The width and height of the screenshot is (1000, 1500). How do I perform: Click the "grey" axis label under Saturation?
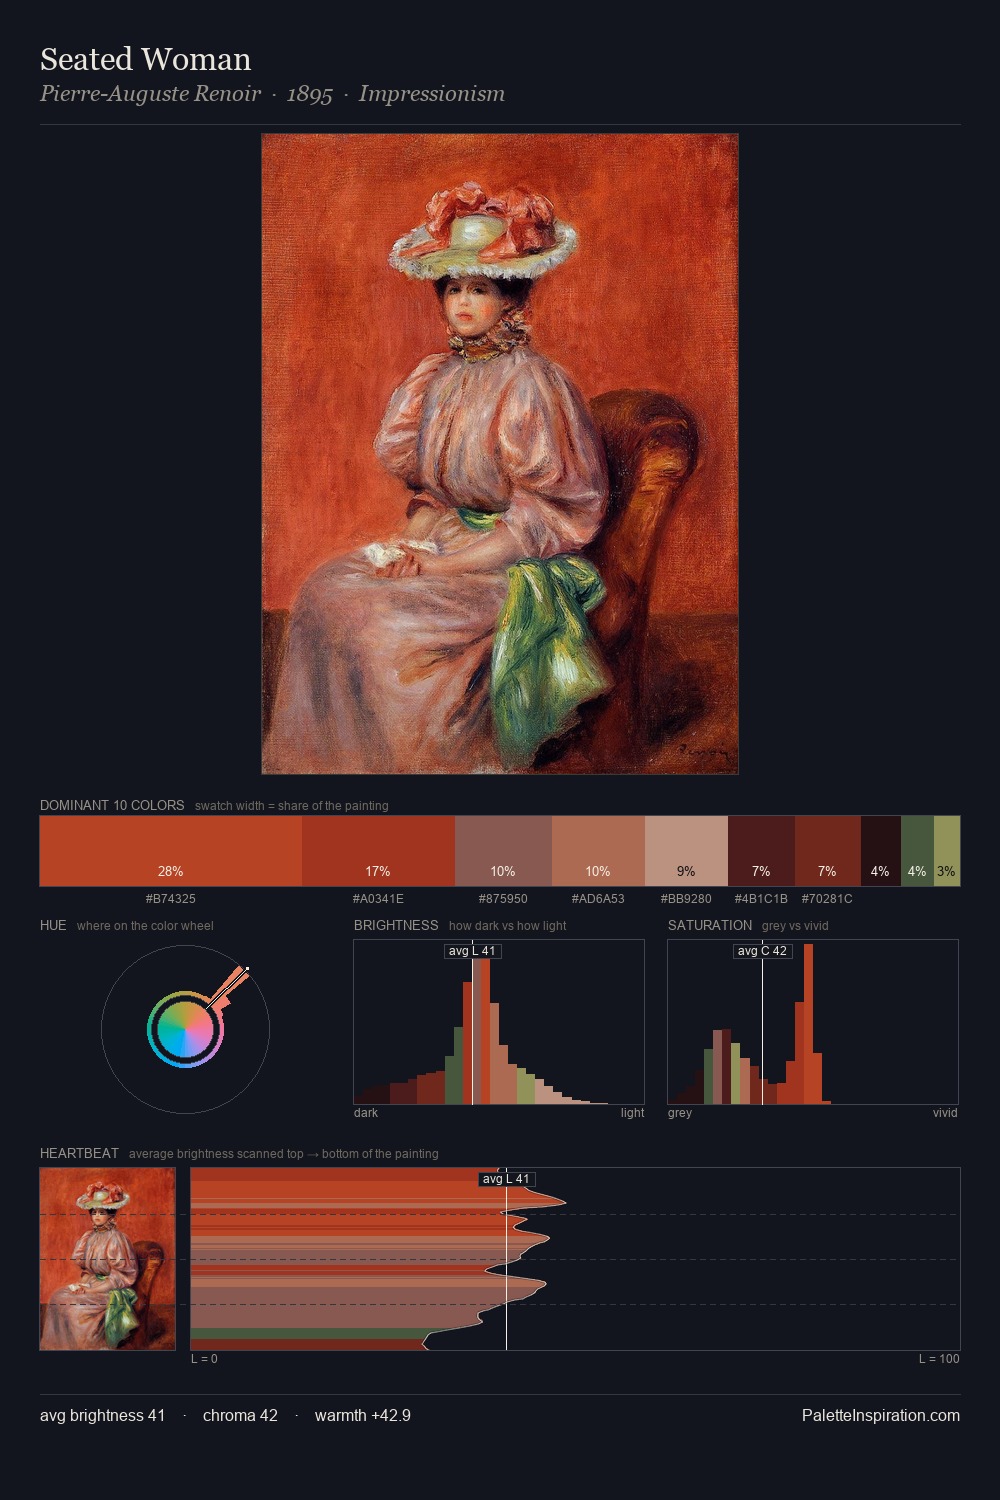click(680, 1113)
